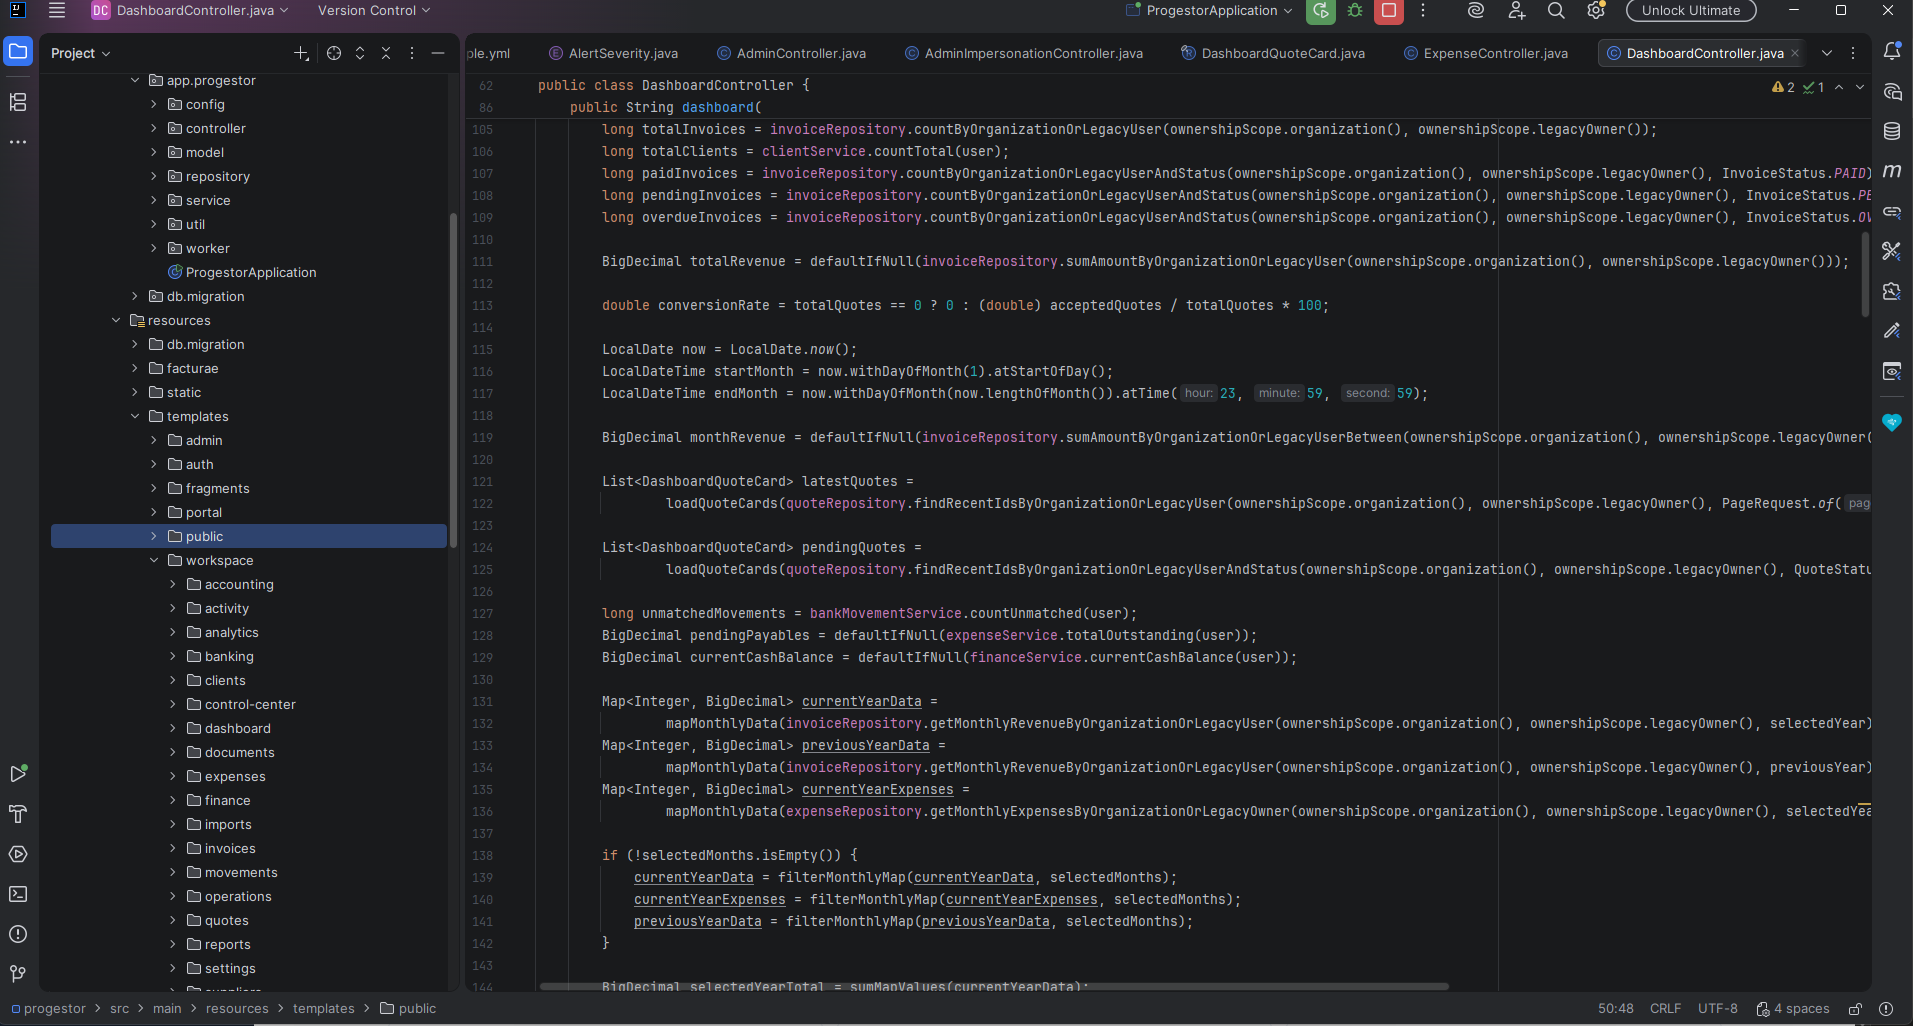Open title bar more actions (three dots)

click(1423, 11)
